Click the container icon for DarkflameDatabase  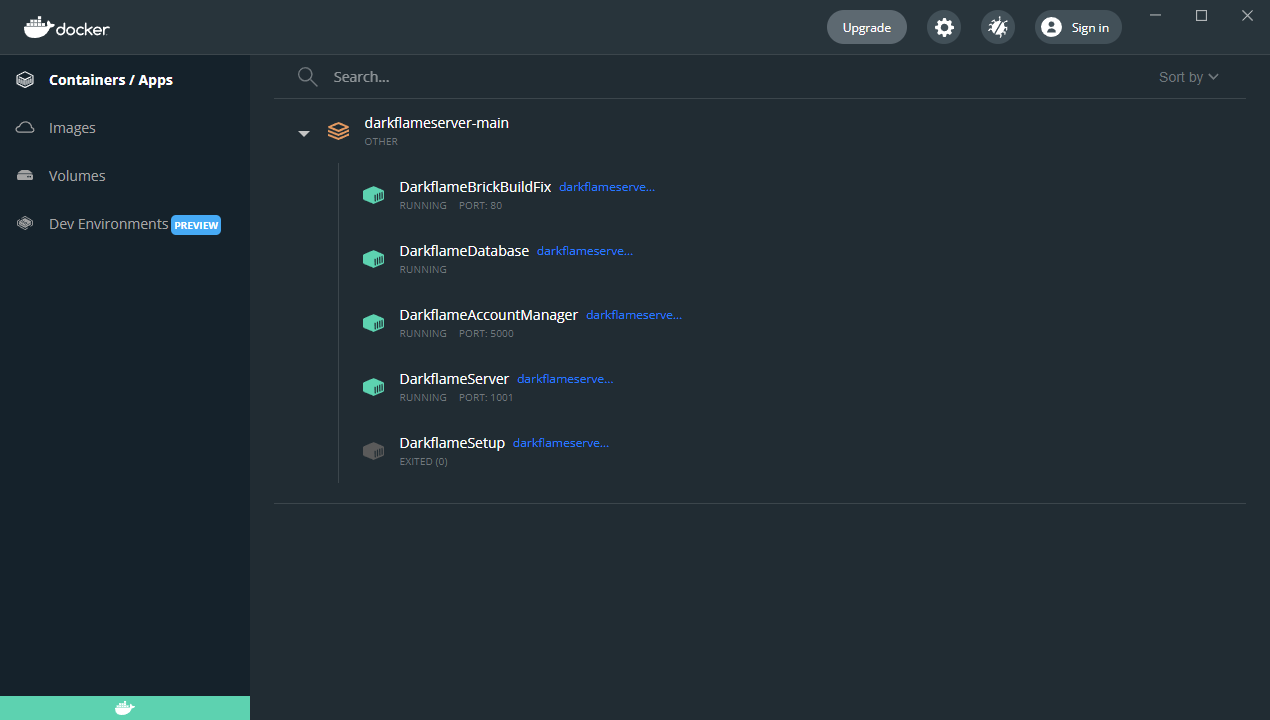pyautogui.click(x=373, y=258)
